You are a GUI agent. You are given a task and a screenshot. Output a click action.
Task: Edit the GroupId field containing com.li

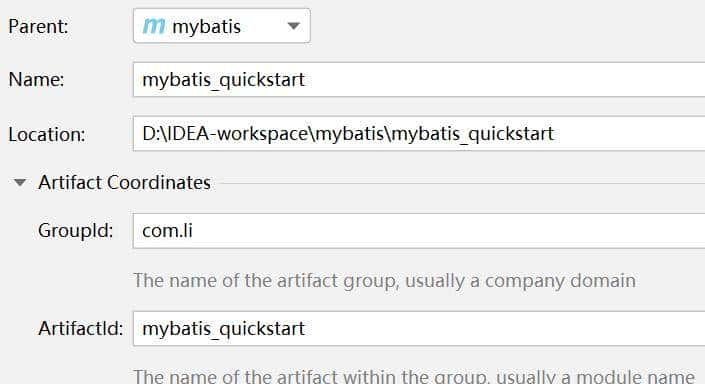coord(419,231)
